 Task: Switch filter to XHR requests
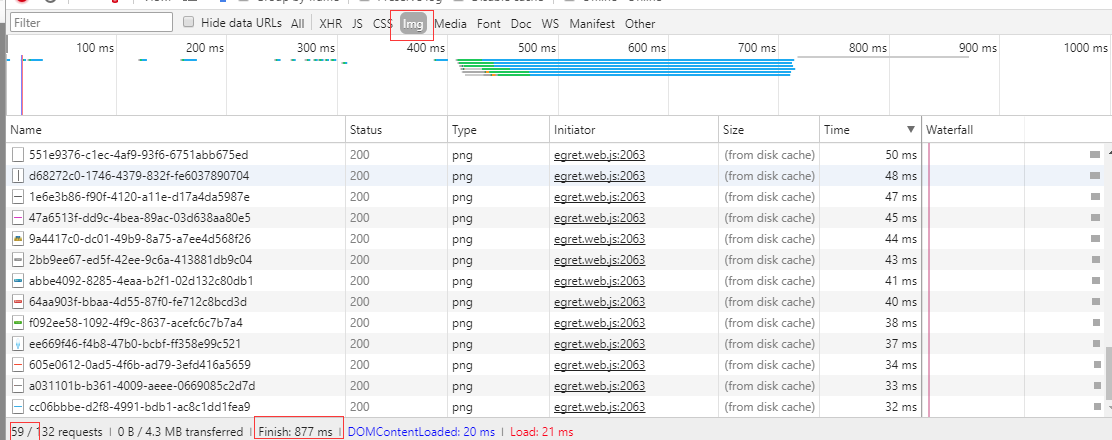[x=330, y=23]
